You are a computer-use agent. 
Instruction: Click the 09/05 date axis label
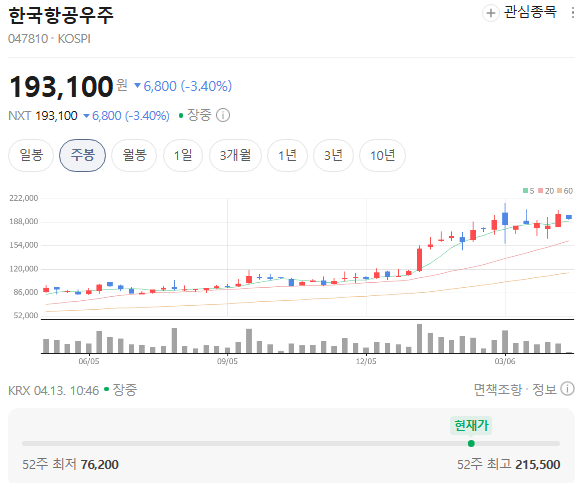[227, 361]
